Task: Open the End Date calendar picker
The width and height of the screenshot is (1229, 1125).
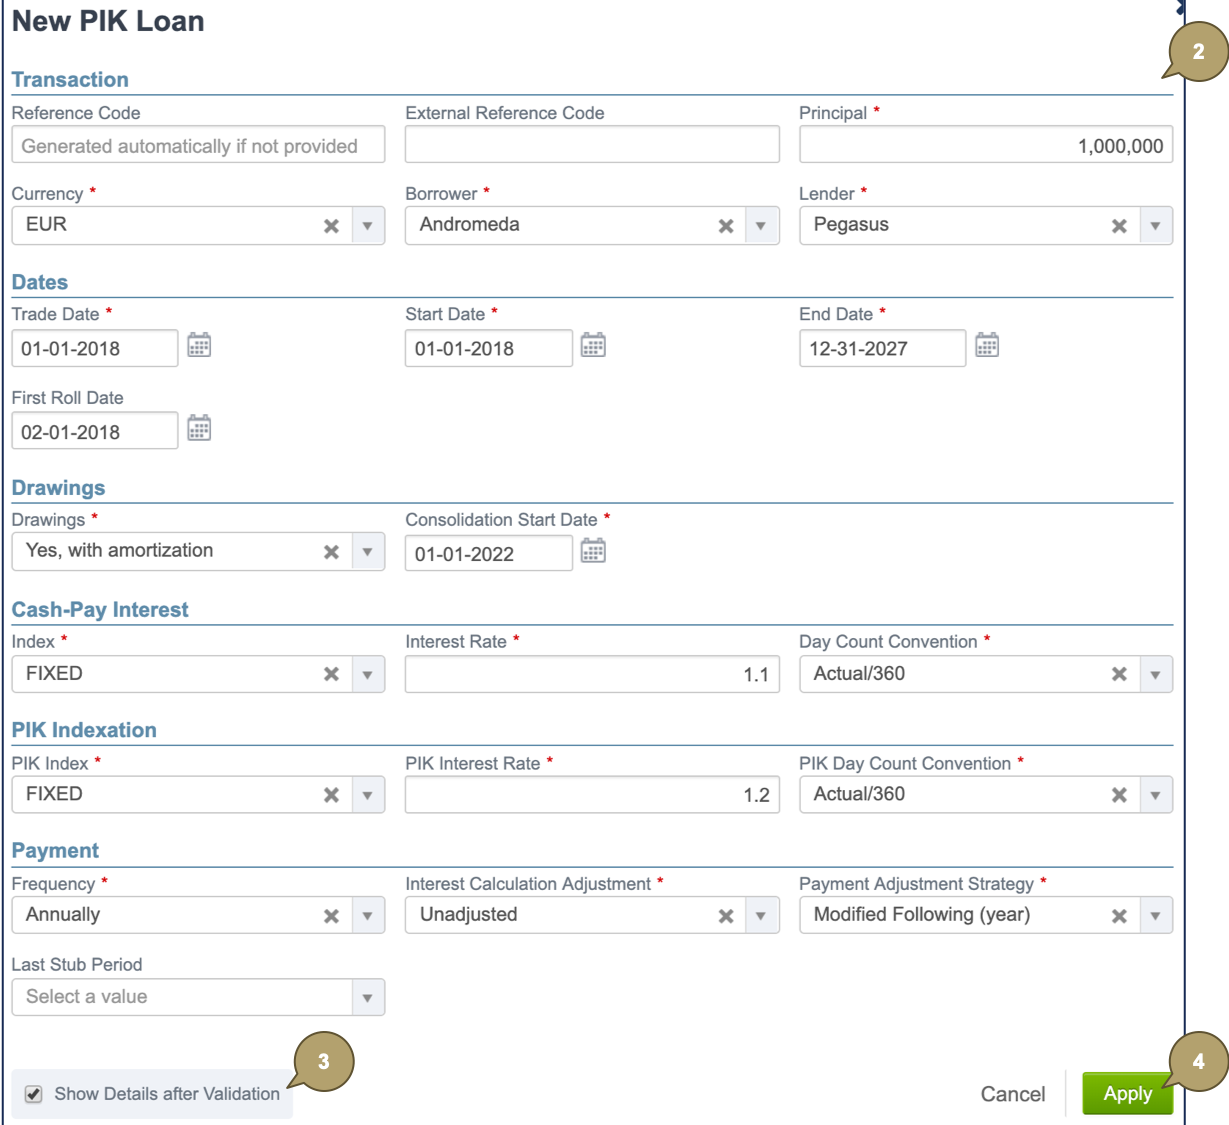Action: pyautogui.click(x=987, y=346)
